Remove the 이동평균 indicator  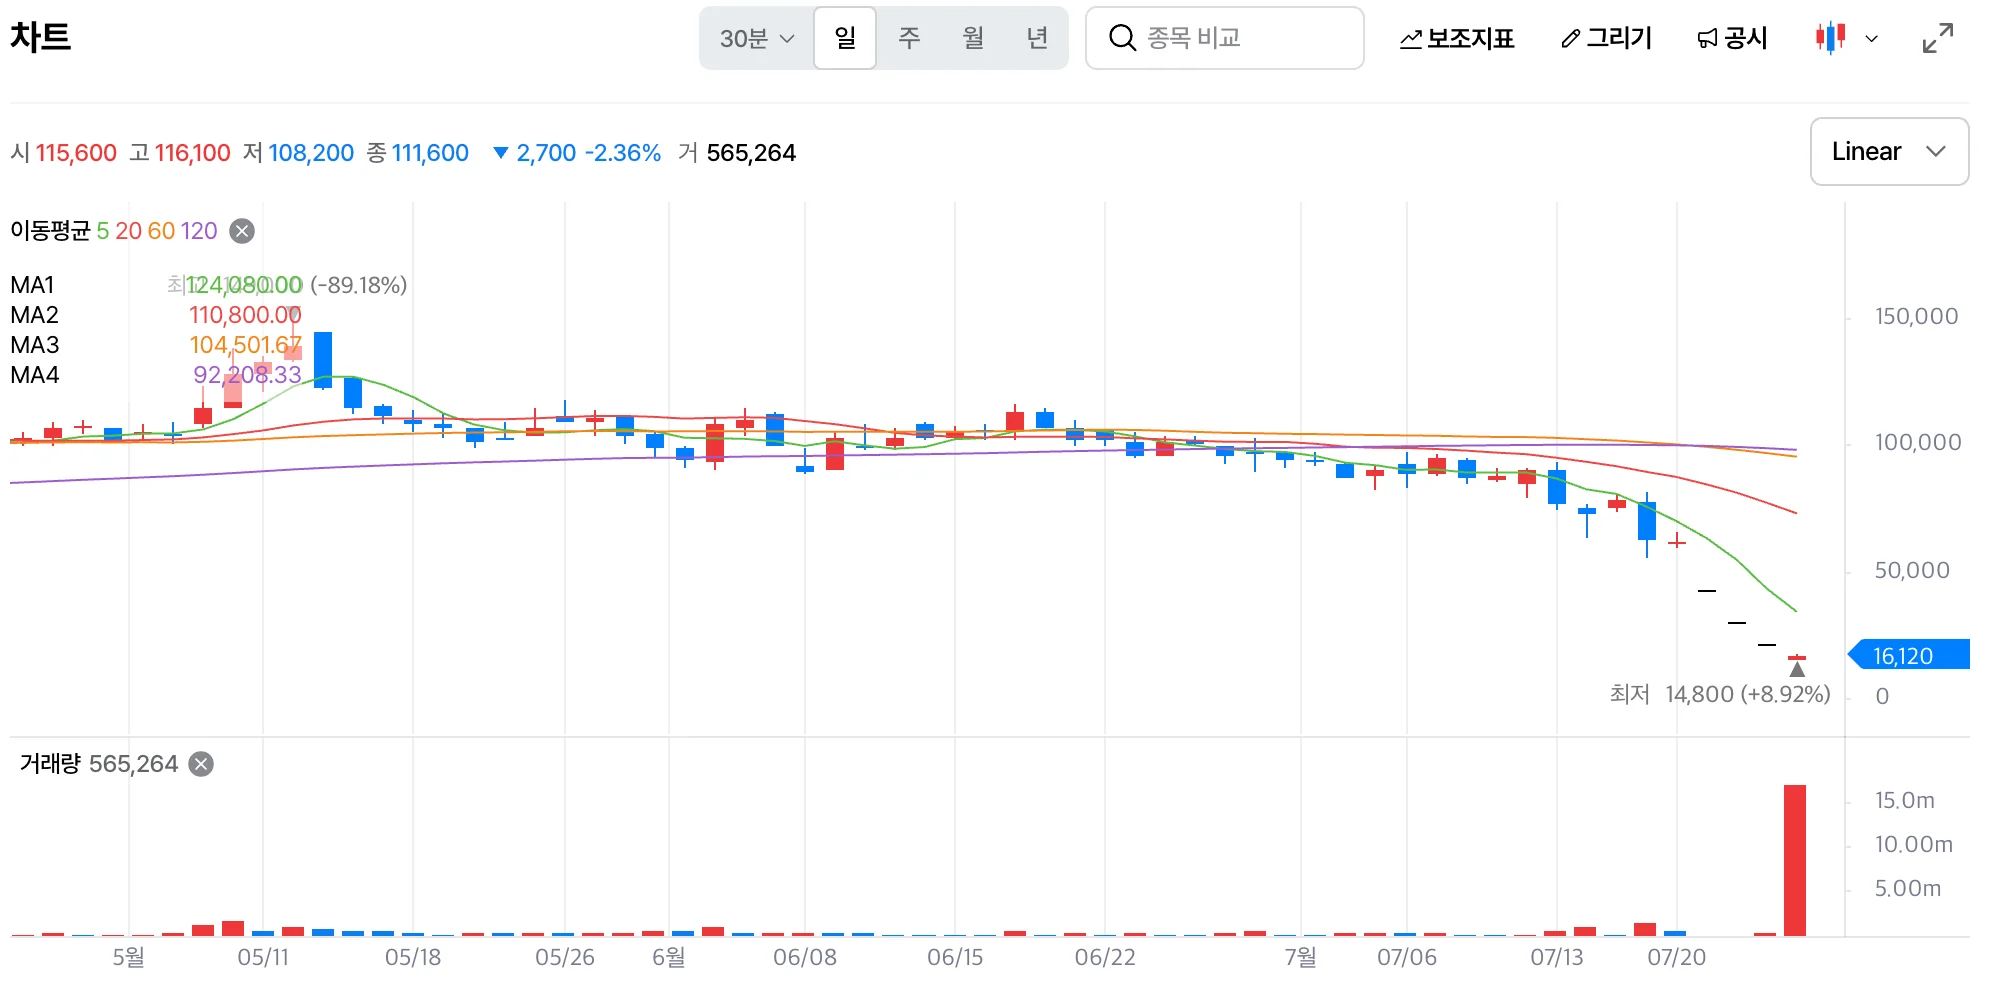tap(242, 231)
